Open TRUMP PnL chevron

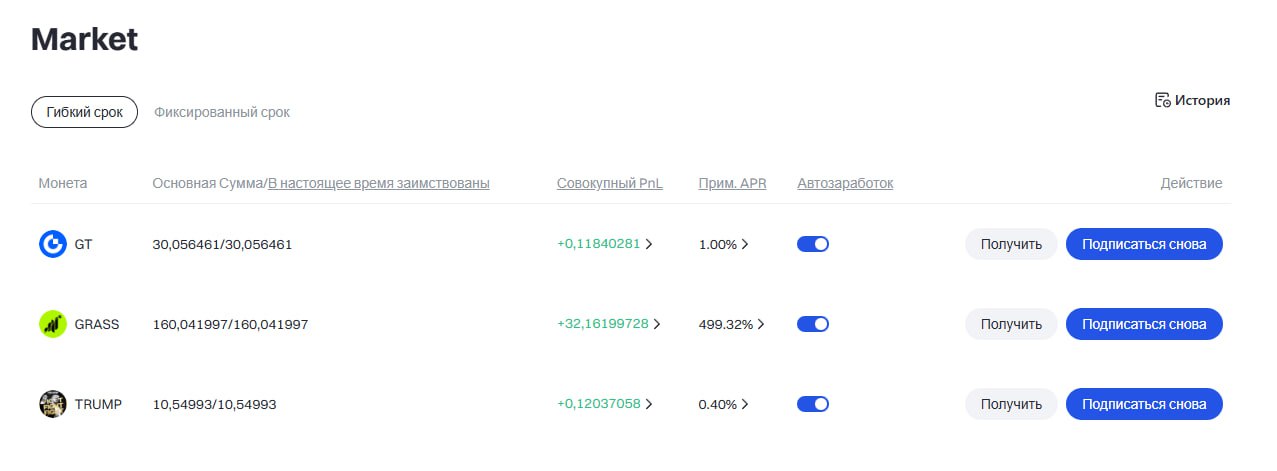point(649,404)
